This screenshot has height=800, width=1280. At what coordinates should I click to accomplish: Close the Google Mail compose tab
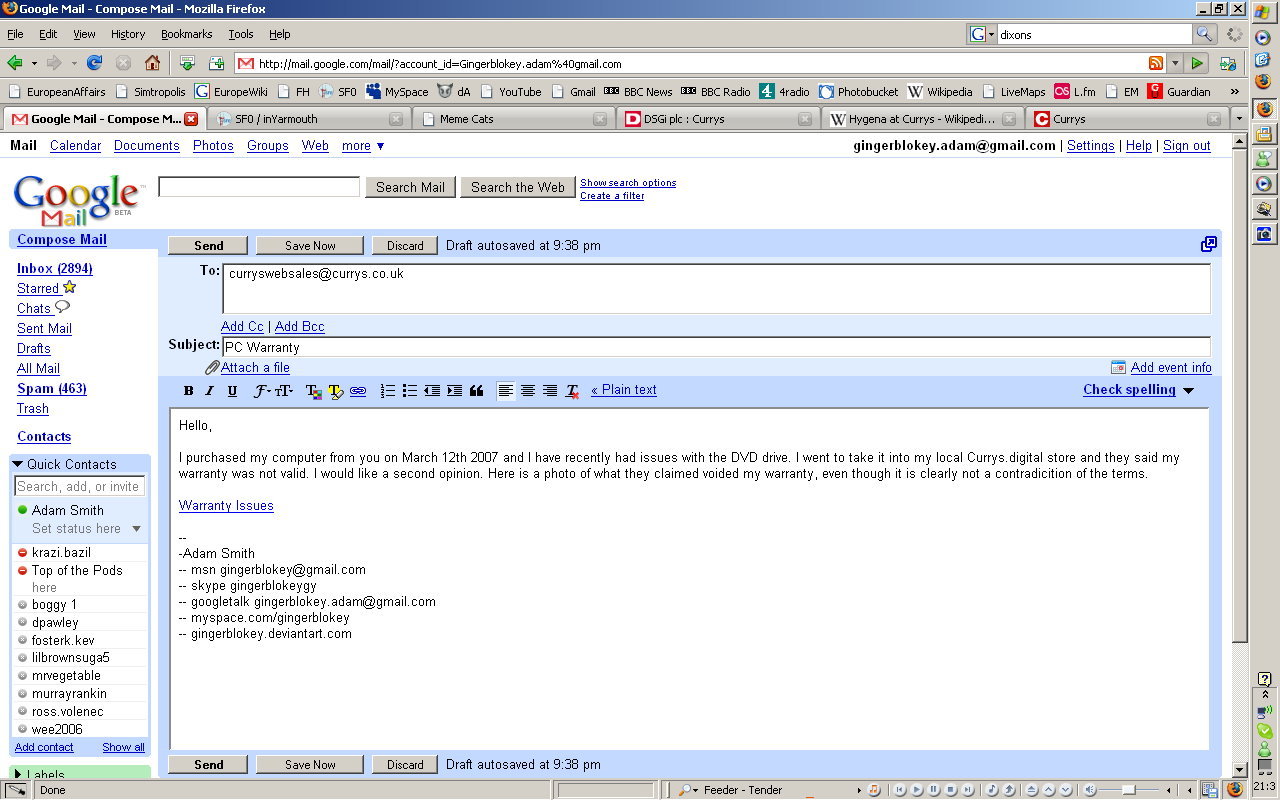pyautogui.click(x=191, y=119)
